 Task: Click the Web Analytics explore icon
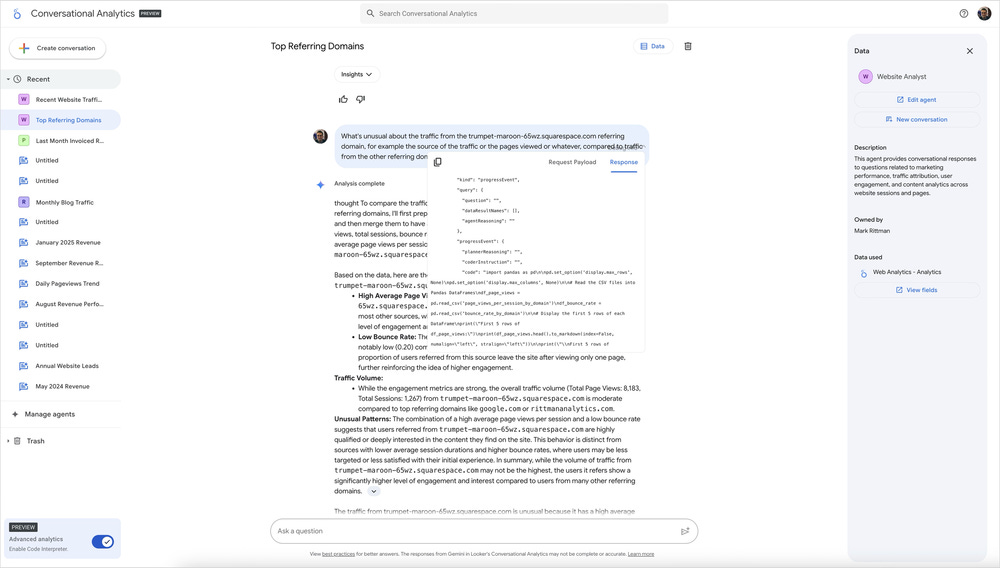click(864, 273)
